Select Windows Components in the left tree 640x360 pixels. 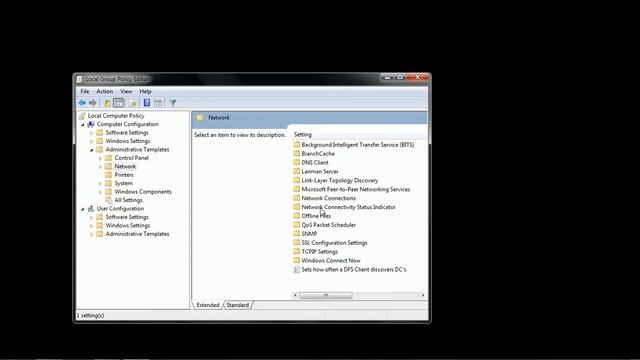point(143,192)
